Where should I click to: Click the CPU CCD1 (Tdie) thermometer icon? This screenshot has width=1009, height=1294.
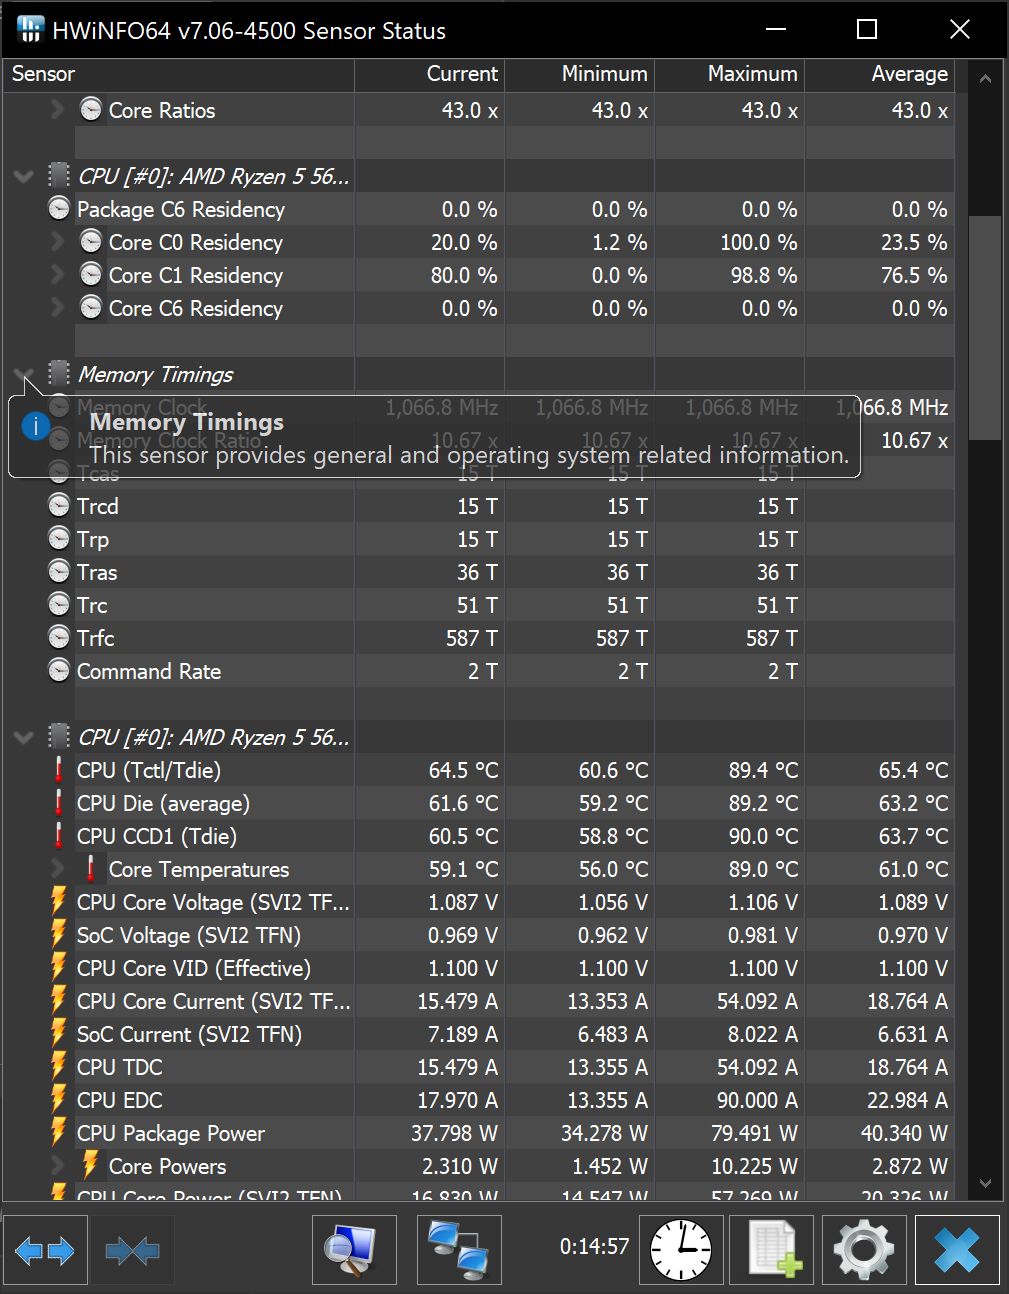coord(59,836)
